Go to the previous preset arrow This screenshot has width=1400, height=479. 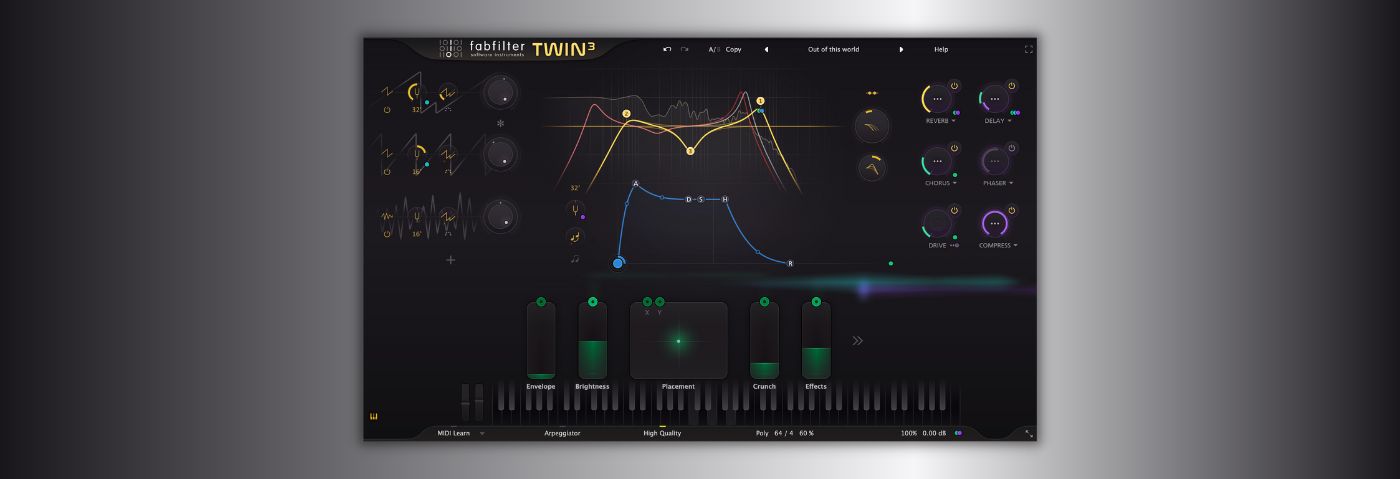(767, 49)
